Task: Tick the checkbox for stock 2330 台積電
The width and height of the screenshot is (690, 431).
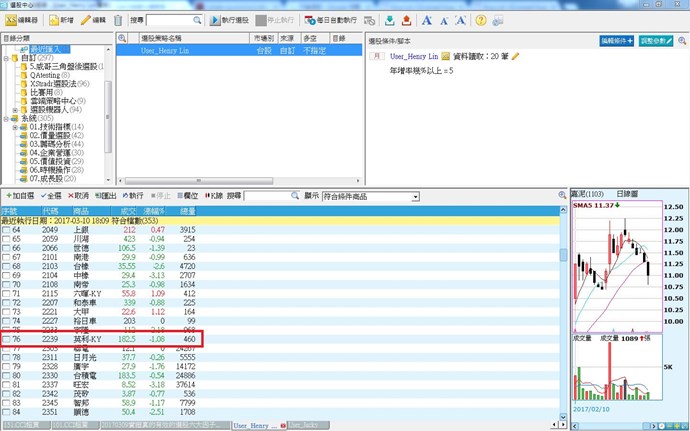Action: [x=6, y=372]
